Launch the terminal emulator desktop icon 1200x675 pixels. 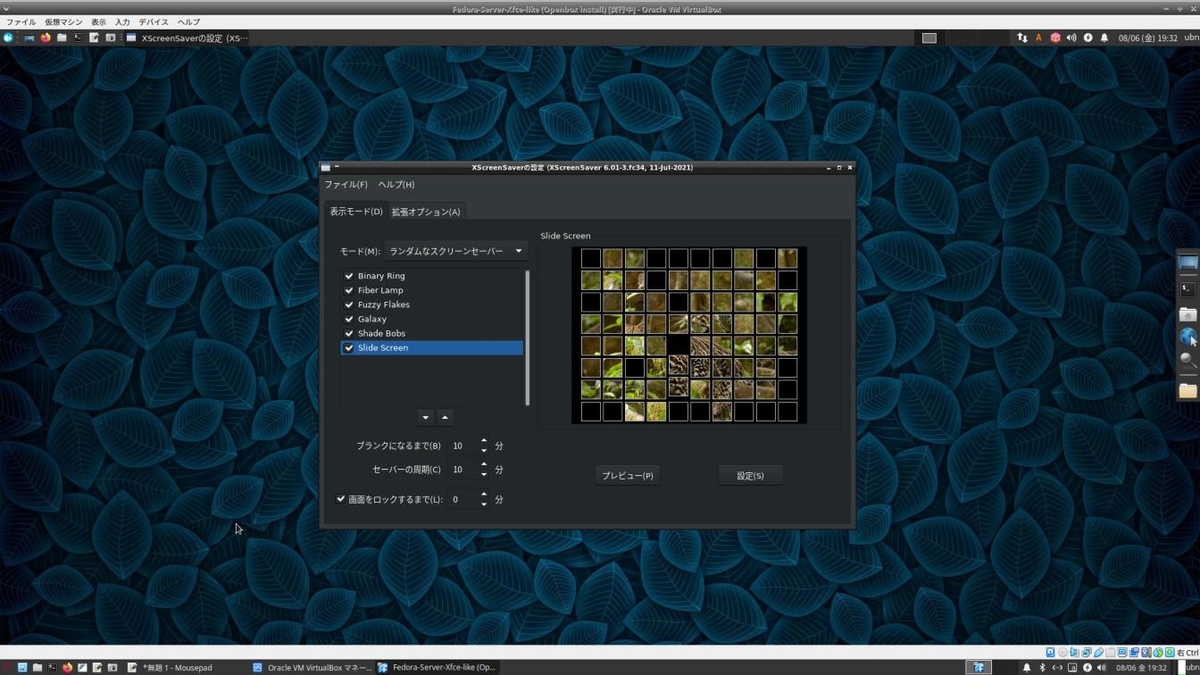coord(1187,289)
